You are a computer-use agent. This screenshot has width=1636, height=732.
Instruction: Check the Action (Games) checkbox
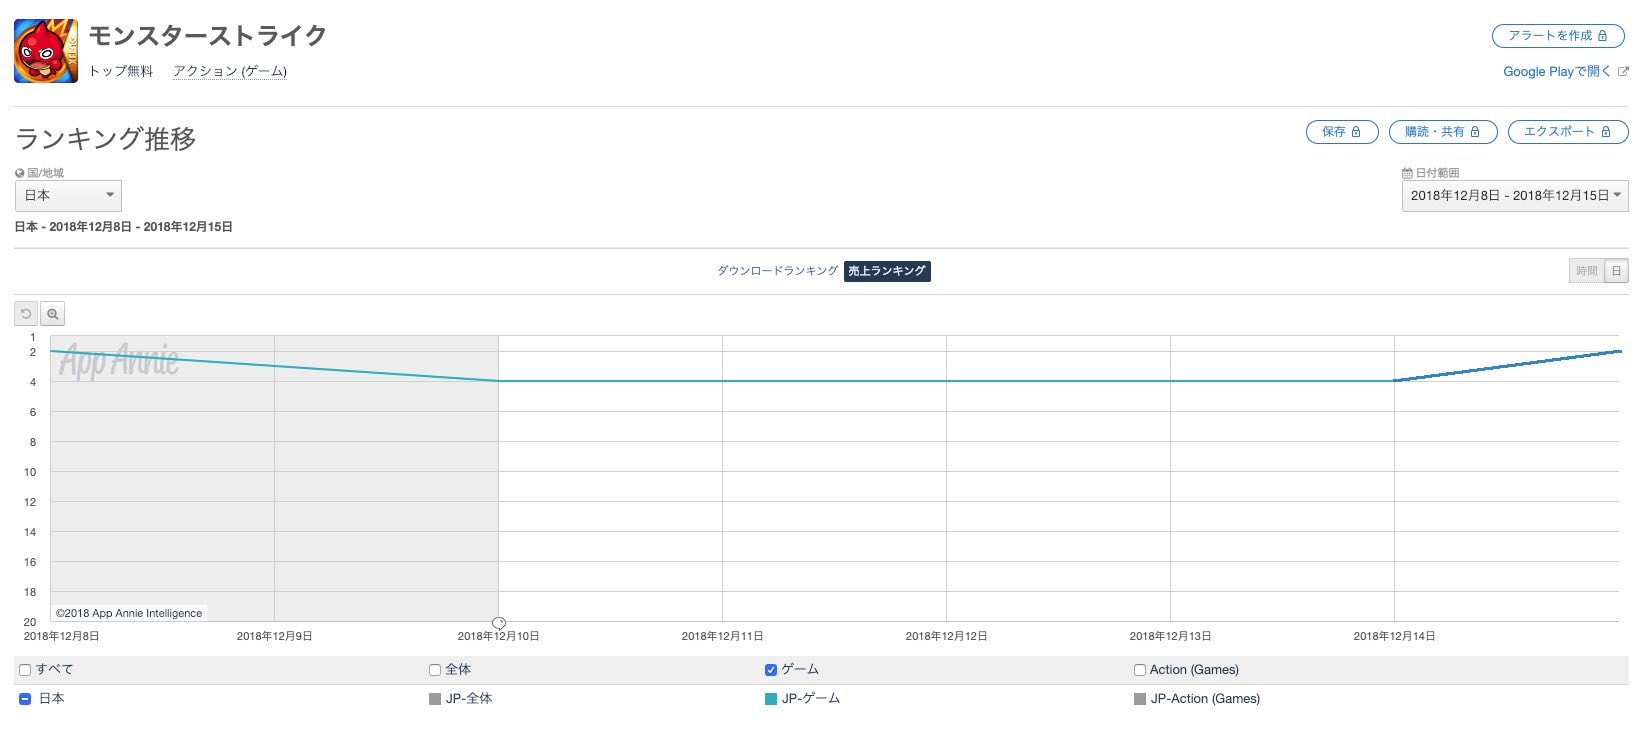coord(1140,670)
